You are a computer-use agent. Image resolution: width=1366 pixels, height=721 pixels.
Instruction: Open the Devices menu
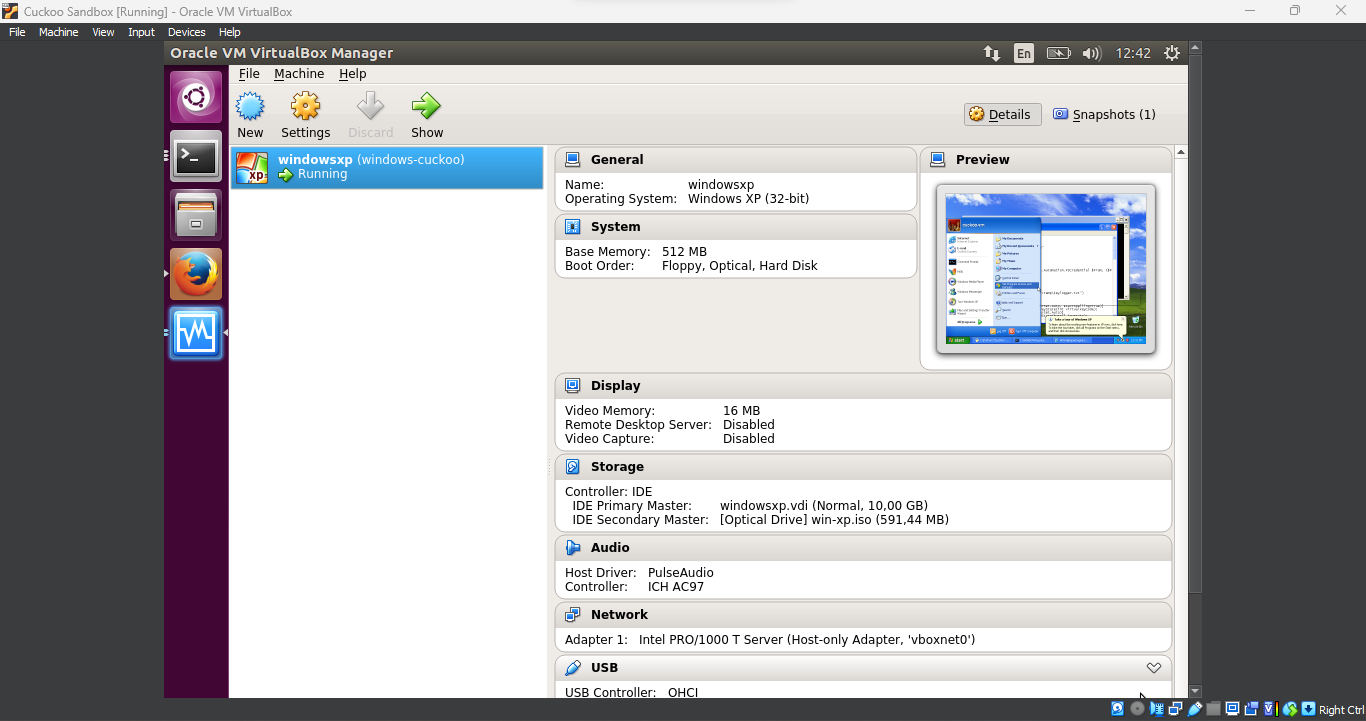tap(186, 32)
